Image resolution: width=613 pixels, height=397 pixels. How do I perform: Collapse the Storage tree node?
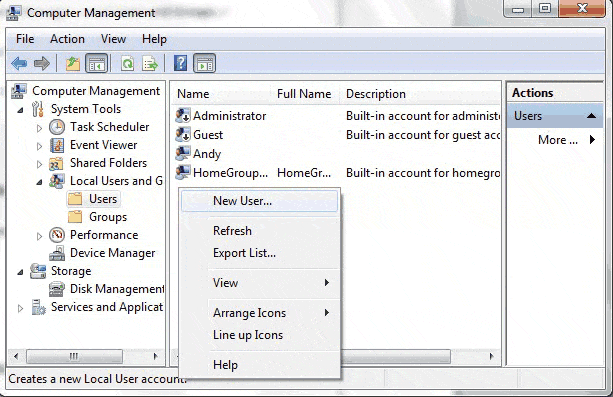pyautogui.click(x=20, y=272)
